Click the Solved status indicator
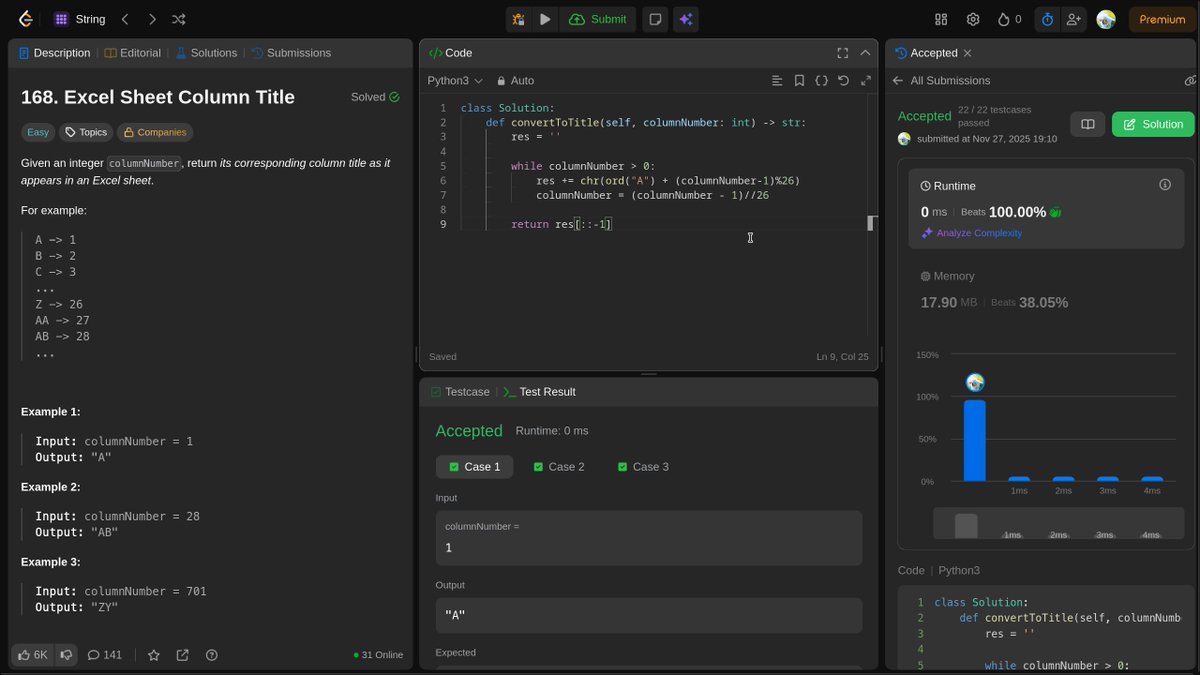Image resolution: width=1200 pixels, height=675 pixels. coord(375,97)
